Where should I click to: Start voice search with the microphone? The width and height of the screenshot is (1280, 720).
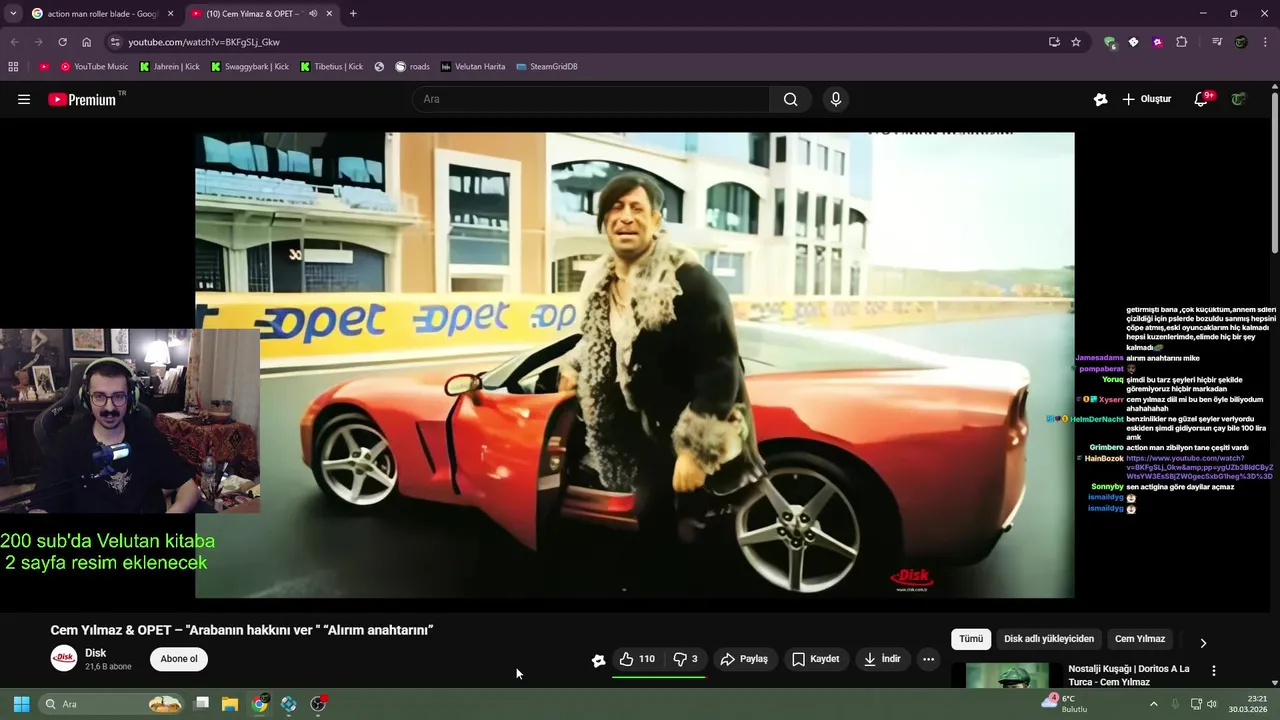(836, 99)
